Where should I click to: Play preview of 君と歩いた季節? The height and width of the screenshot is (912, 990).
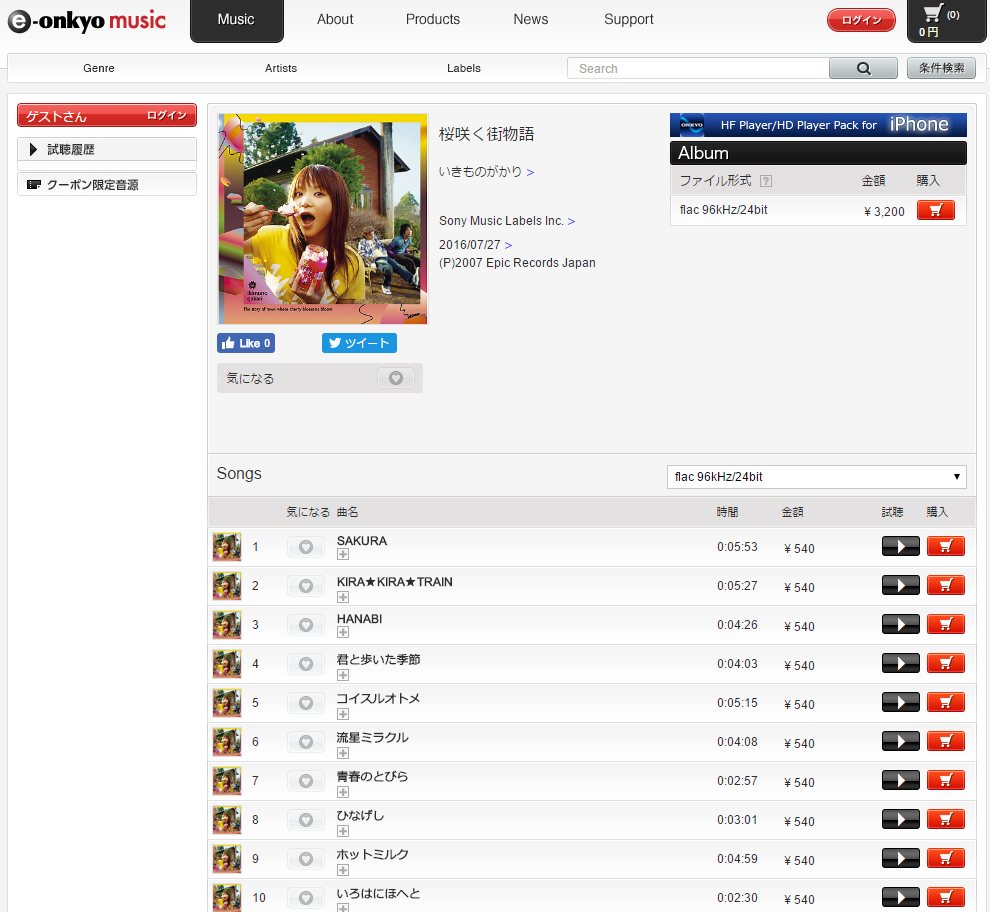pyautogui.click(x=900, y=664)
